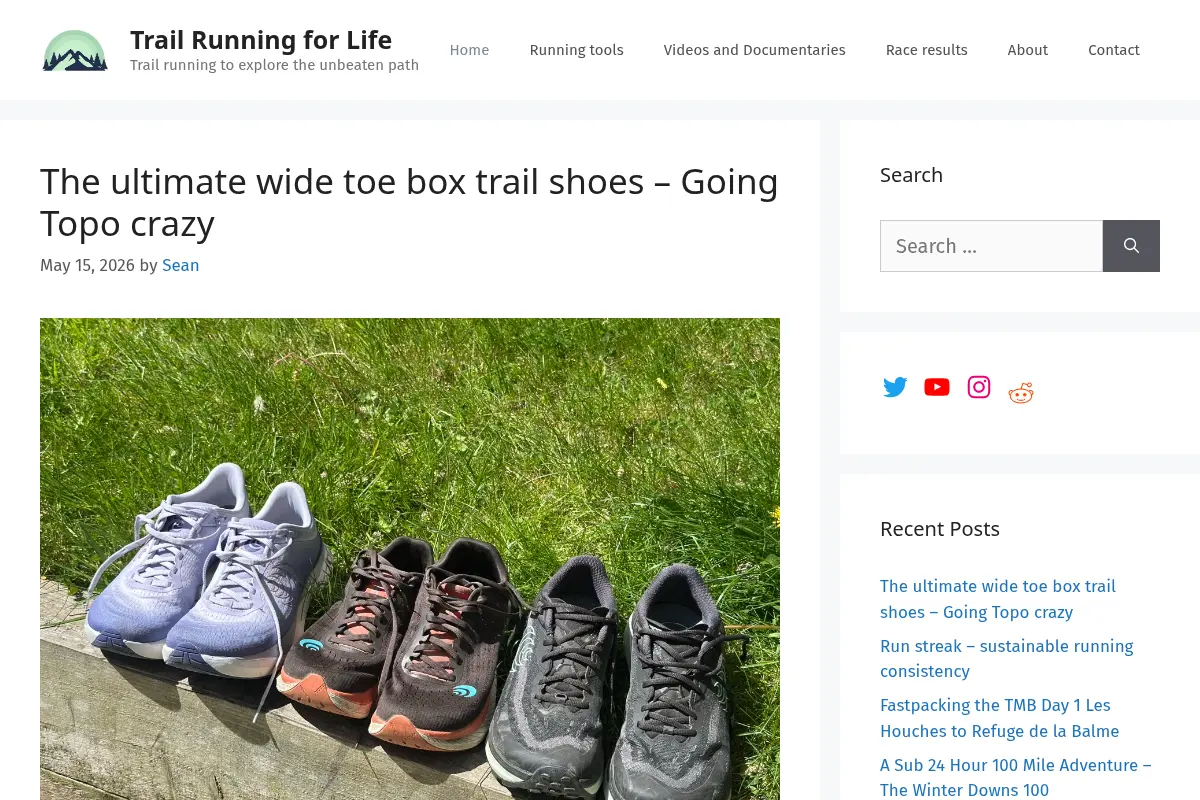
Task: Open recent post Run streak sustainable running consistency
Action: click(x=1006, y=658)
